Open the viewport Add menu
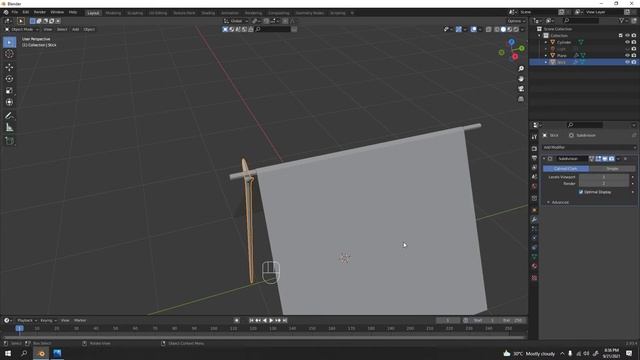Image resolution: width=640 pixels, height=360 pixels. point(76,29)
